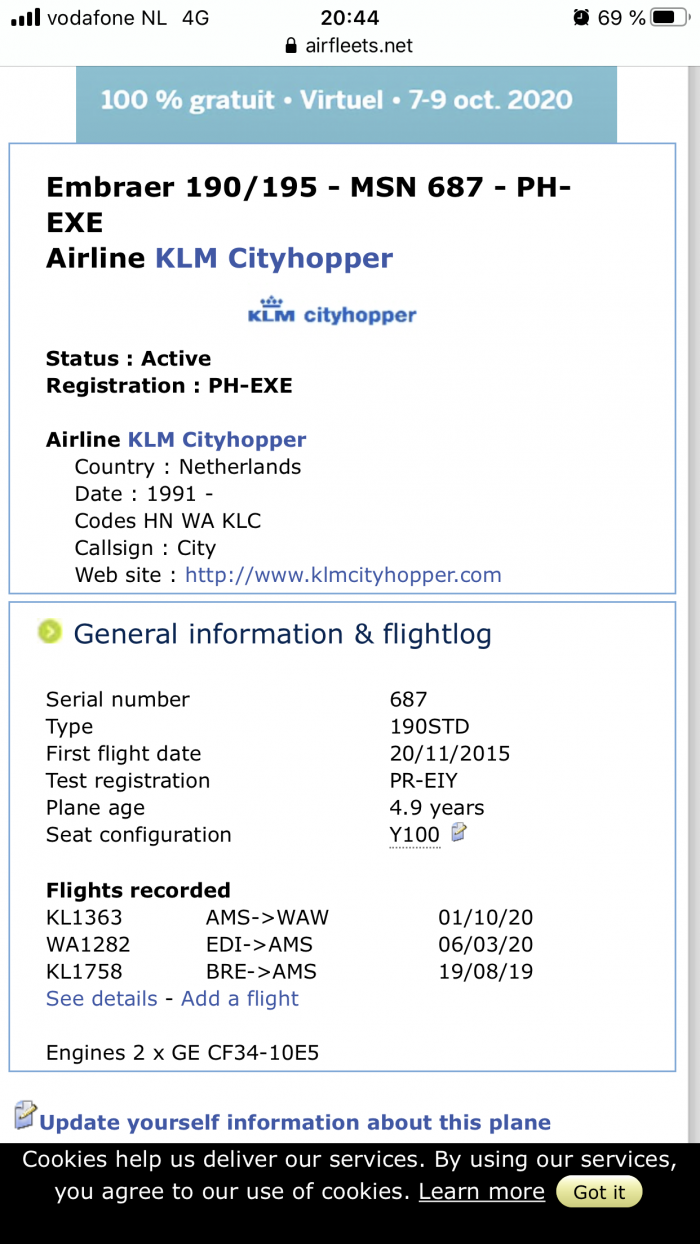Tap the cellular signal bars icon
This screenshot has width=700, height=1244.
coord(25,17)
